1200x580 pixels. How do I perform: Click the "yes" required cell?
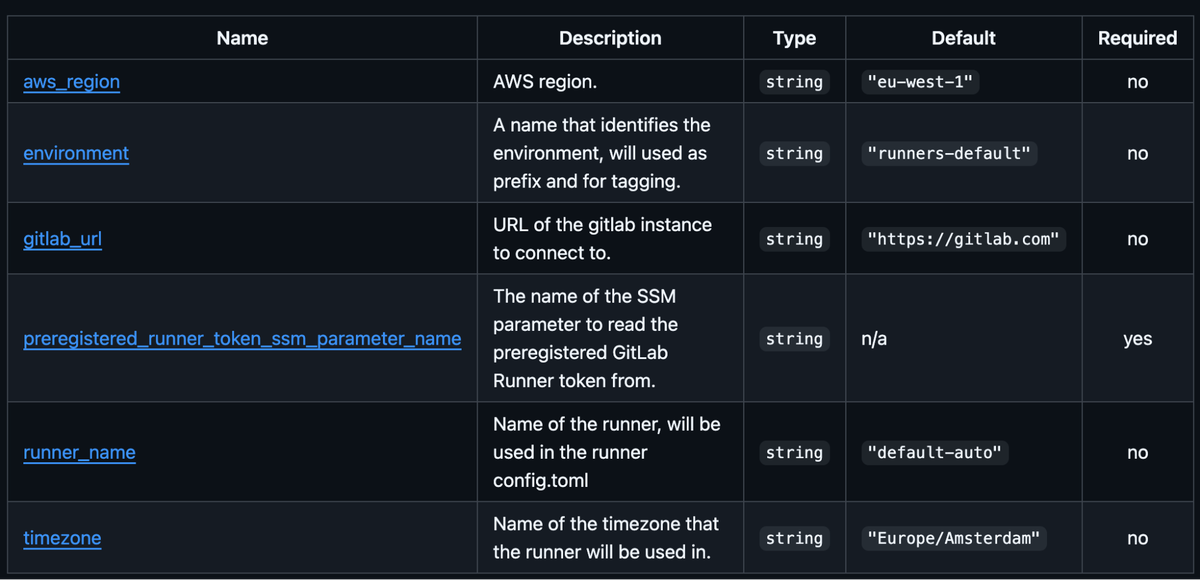[1137, 339]
